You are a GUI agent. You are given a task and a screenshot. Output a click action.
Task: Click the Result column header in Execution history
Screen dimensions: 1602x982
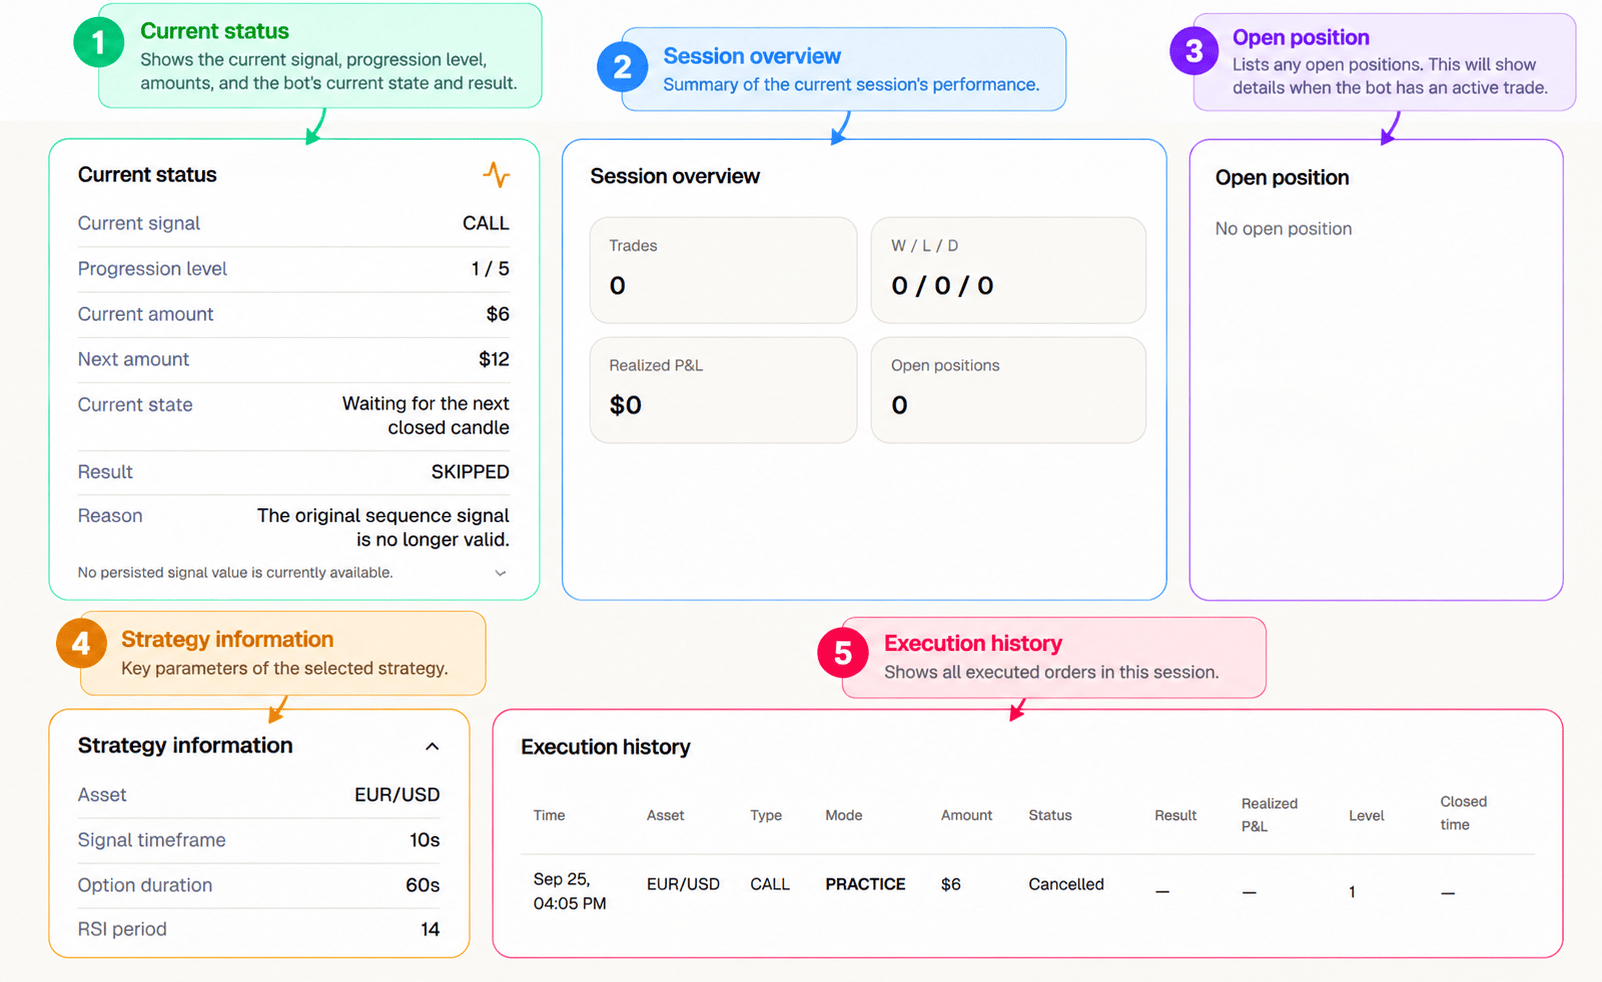point(1175,816)
